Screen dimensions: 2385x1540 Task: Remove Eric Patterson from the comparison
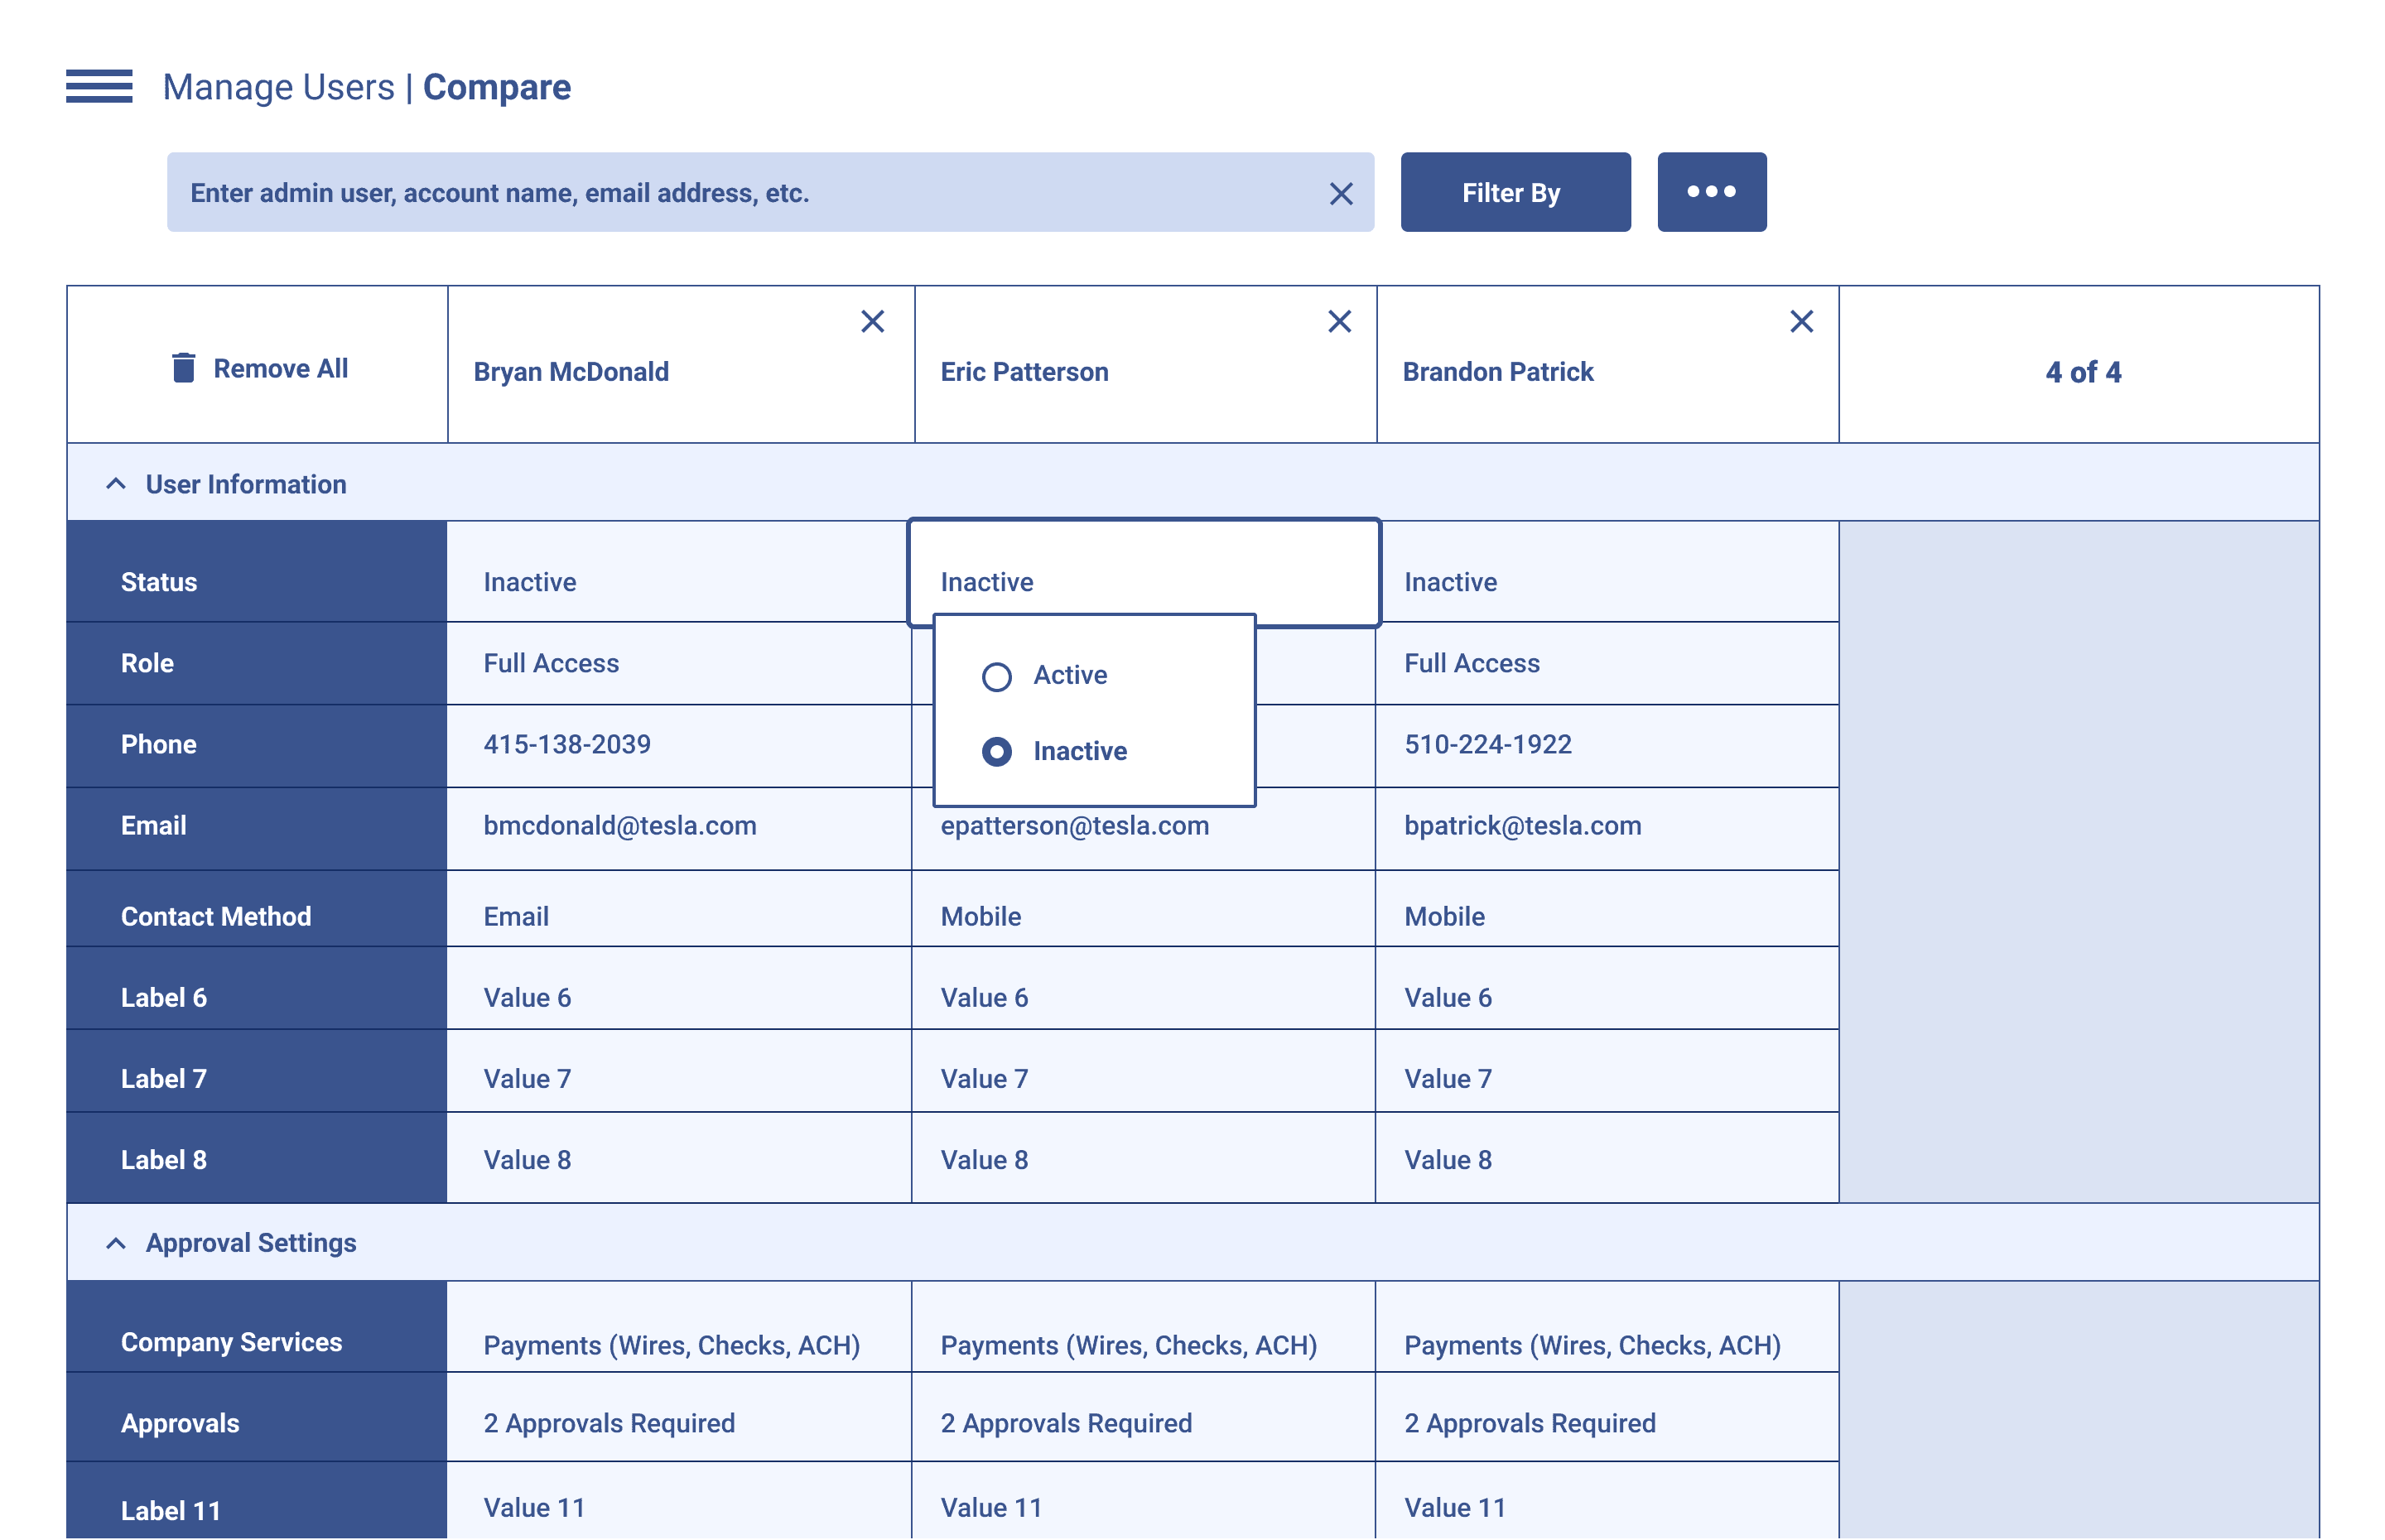(x=1338, y=321)
